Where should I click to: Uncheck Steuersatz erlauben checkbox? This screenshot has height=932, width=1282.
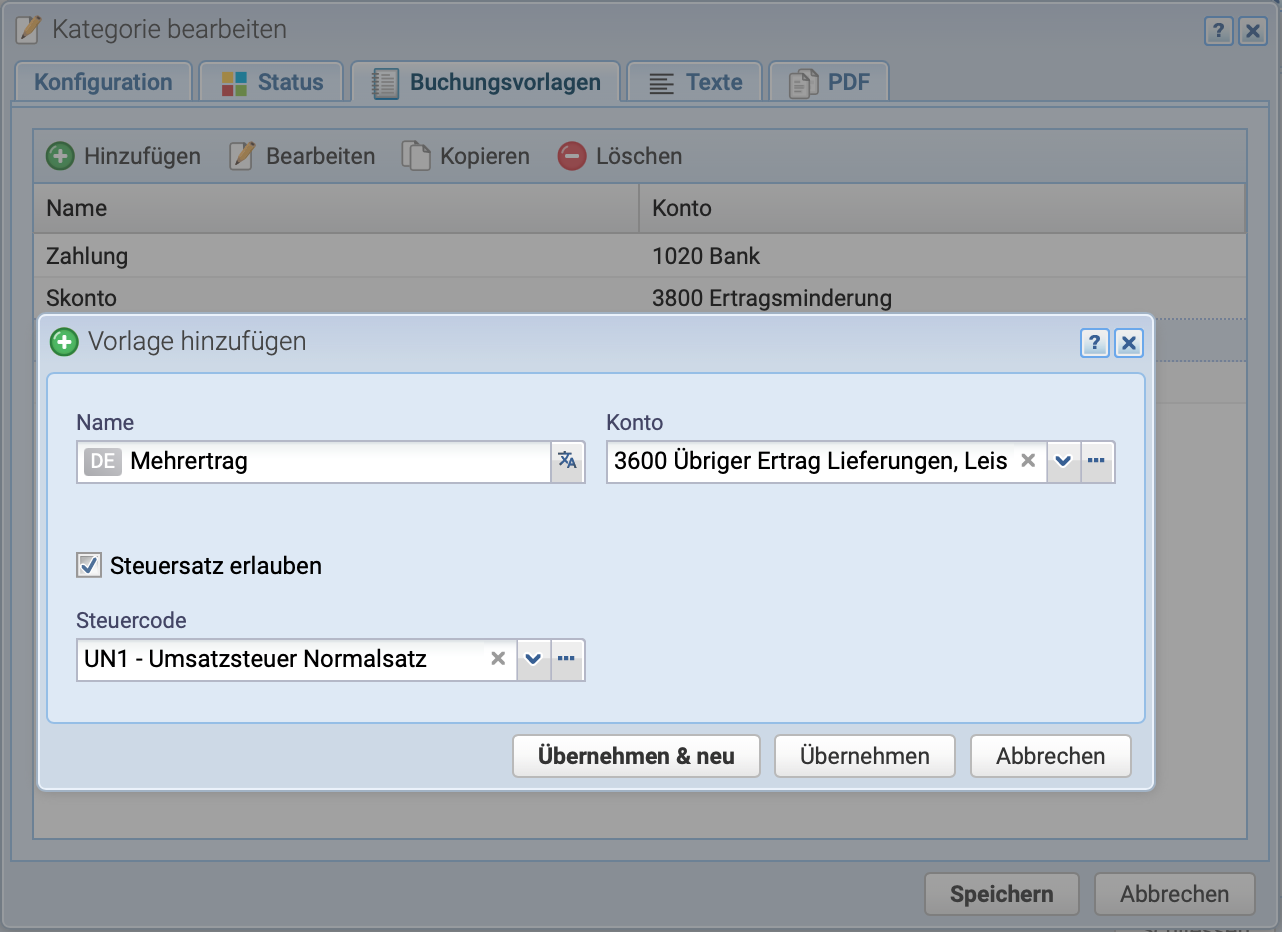point(89,566)
